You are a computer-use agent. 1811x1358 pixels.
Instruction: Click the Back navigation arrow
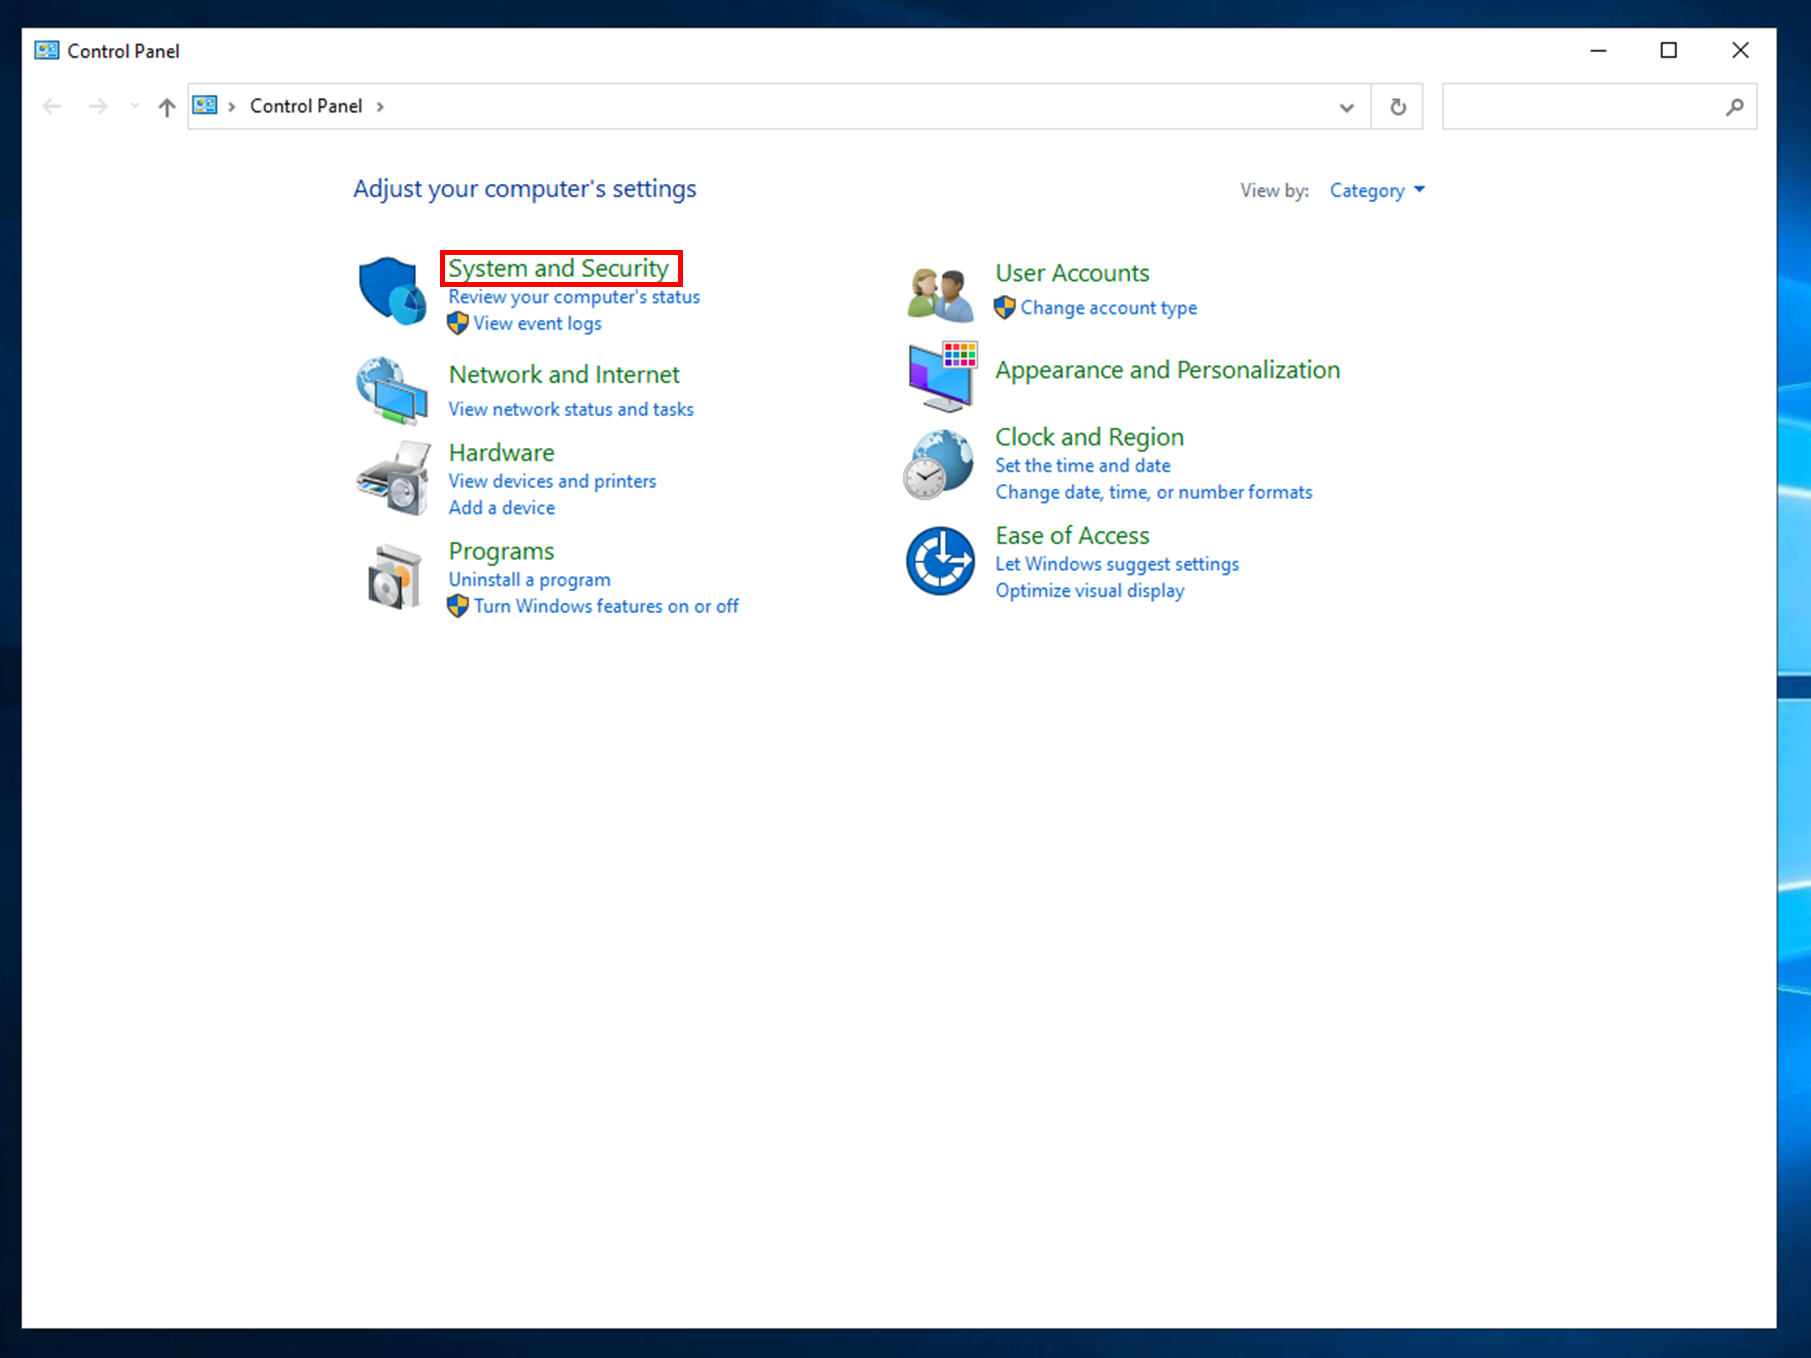pos(52,106)
